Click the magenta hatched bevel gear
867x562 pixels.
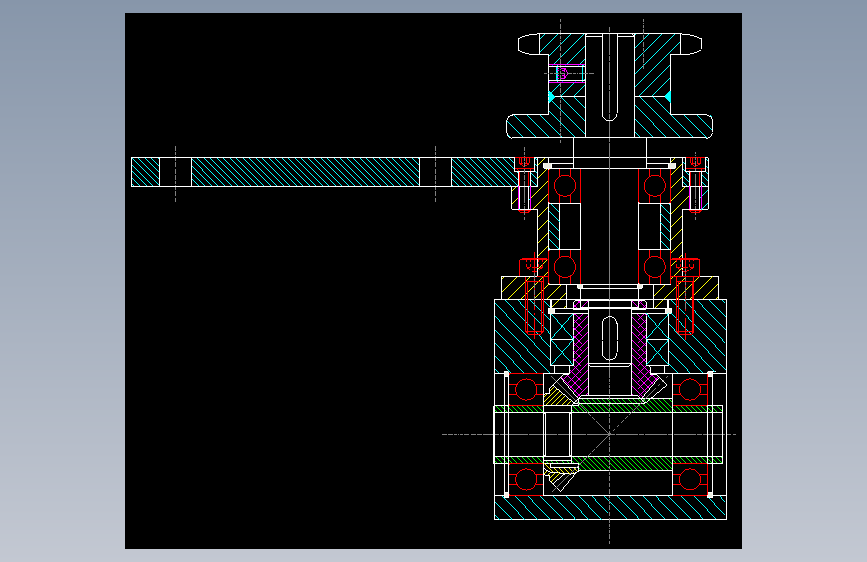pyautogui.click(x=609, y=351)
